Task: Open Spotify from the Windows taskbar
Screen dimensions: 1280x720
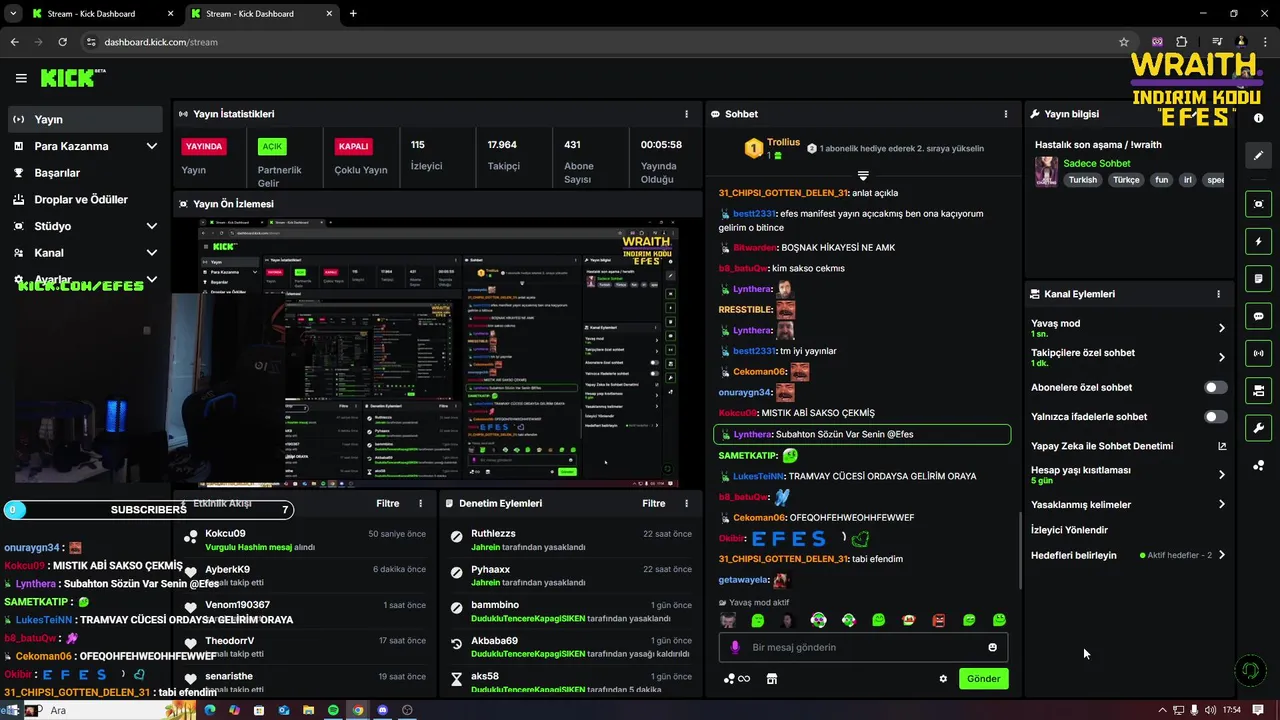Action: coord(334,710)
